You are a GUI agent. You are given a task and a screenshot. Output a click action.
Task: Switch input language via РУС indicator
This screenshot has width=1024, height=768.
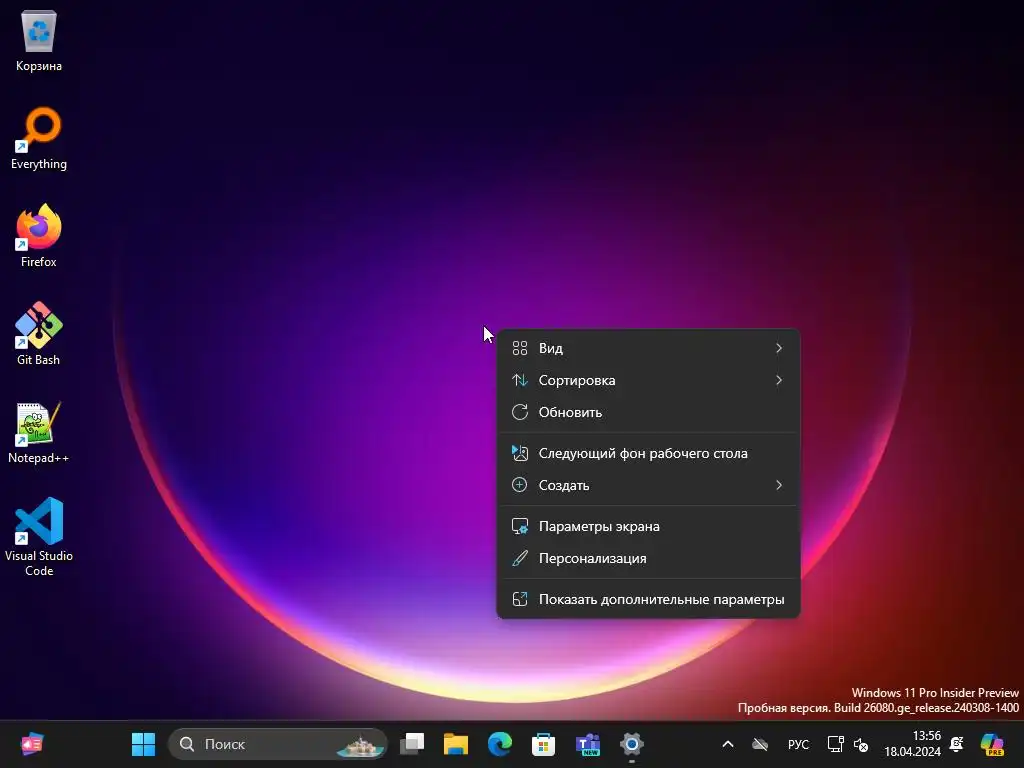point(798,744)
